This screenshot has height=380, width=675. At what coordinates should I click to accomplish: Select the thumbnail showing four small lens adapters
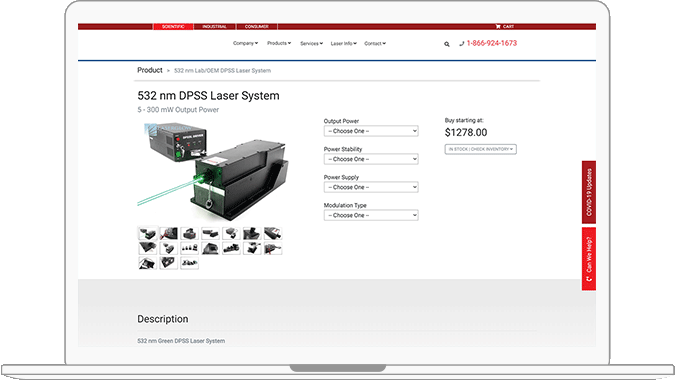pyautogui.click(x=189, y=248)
